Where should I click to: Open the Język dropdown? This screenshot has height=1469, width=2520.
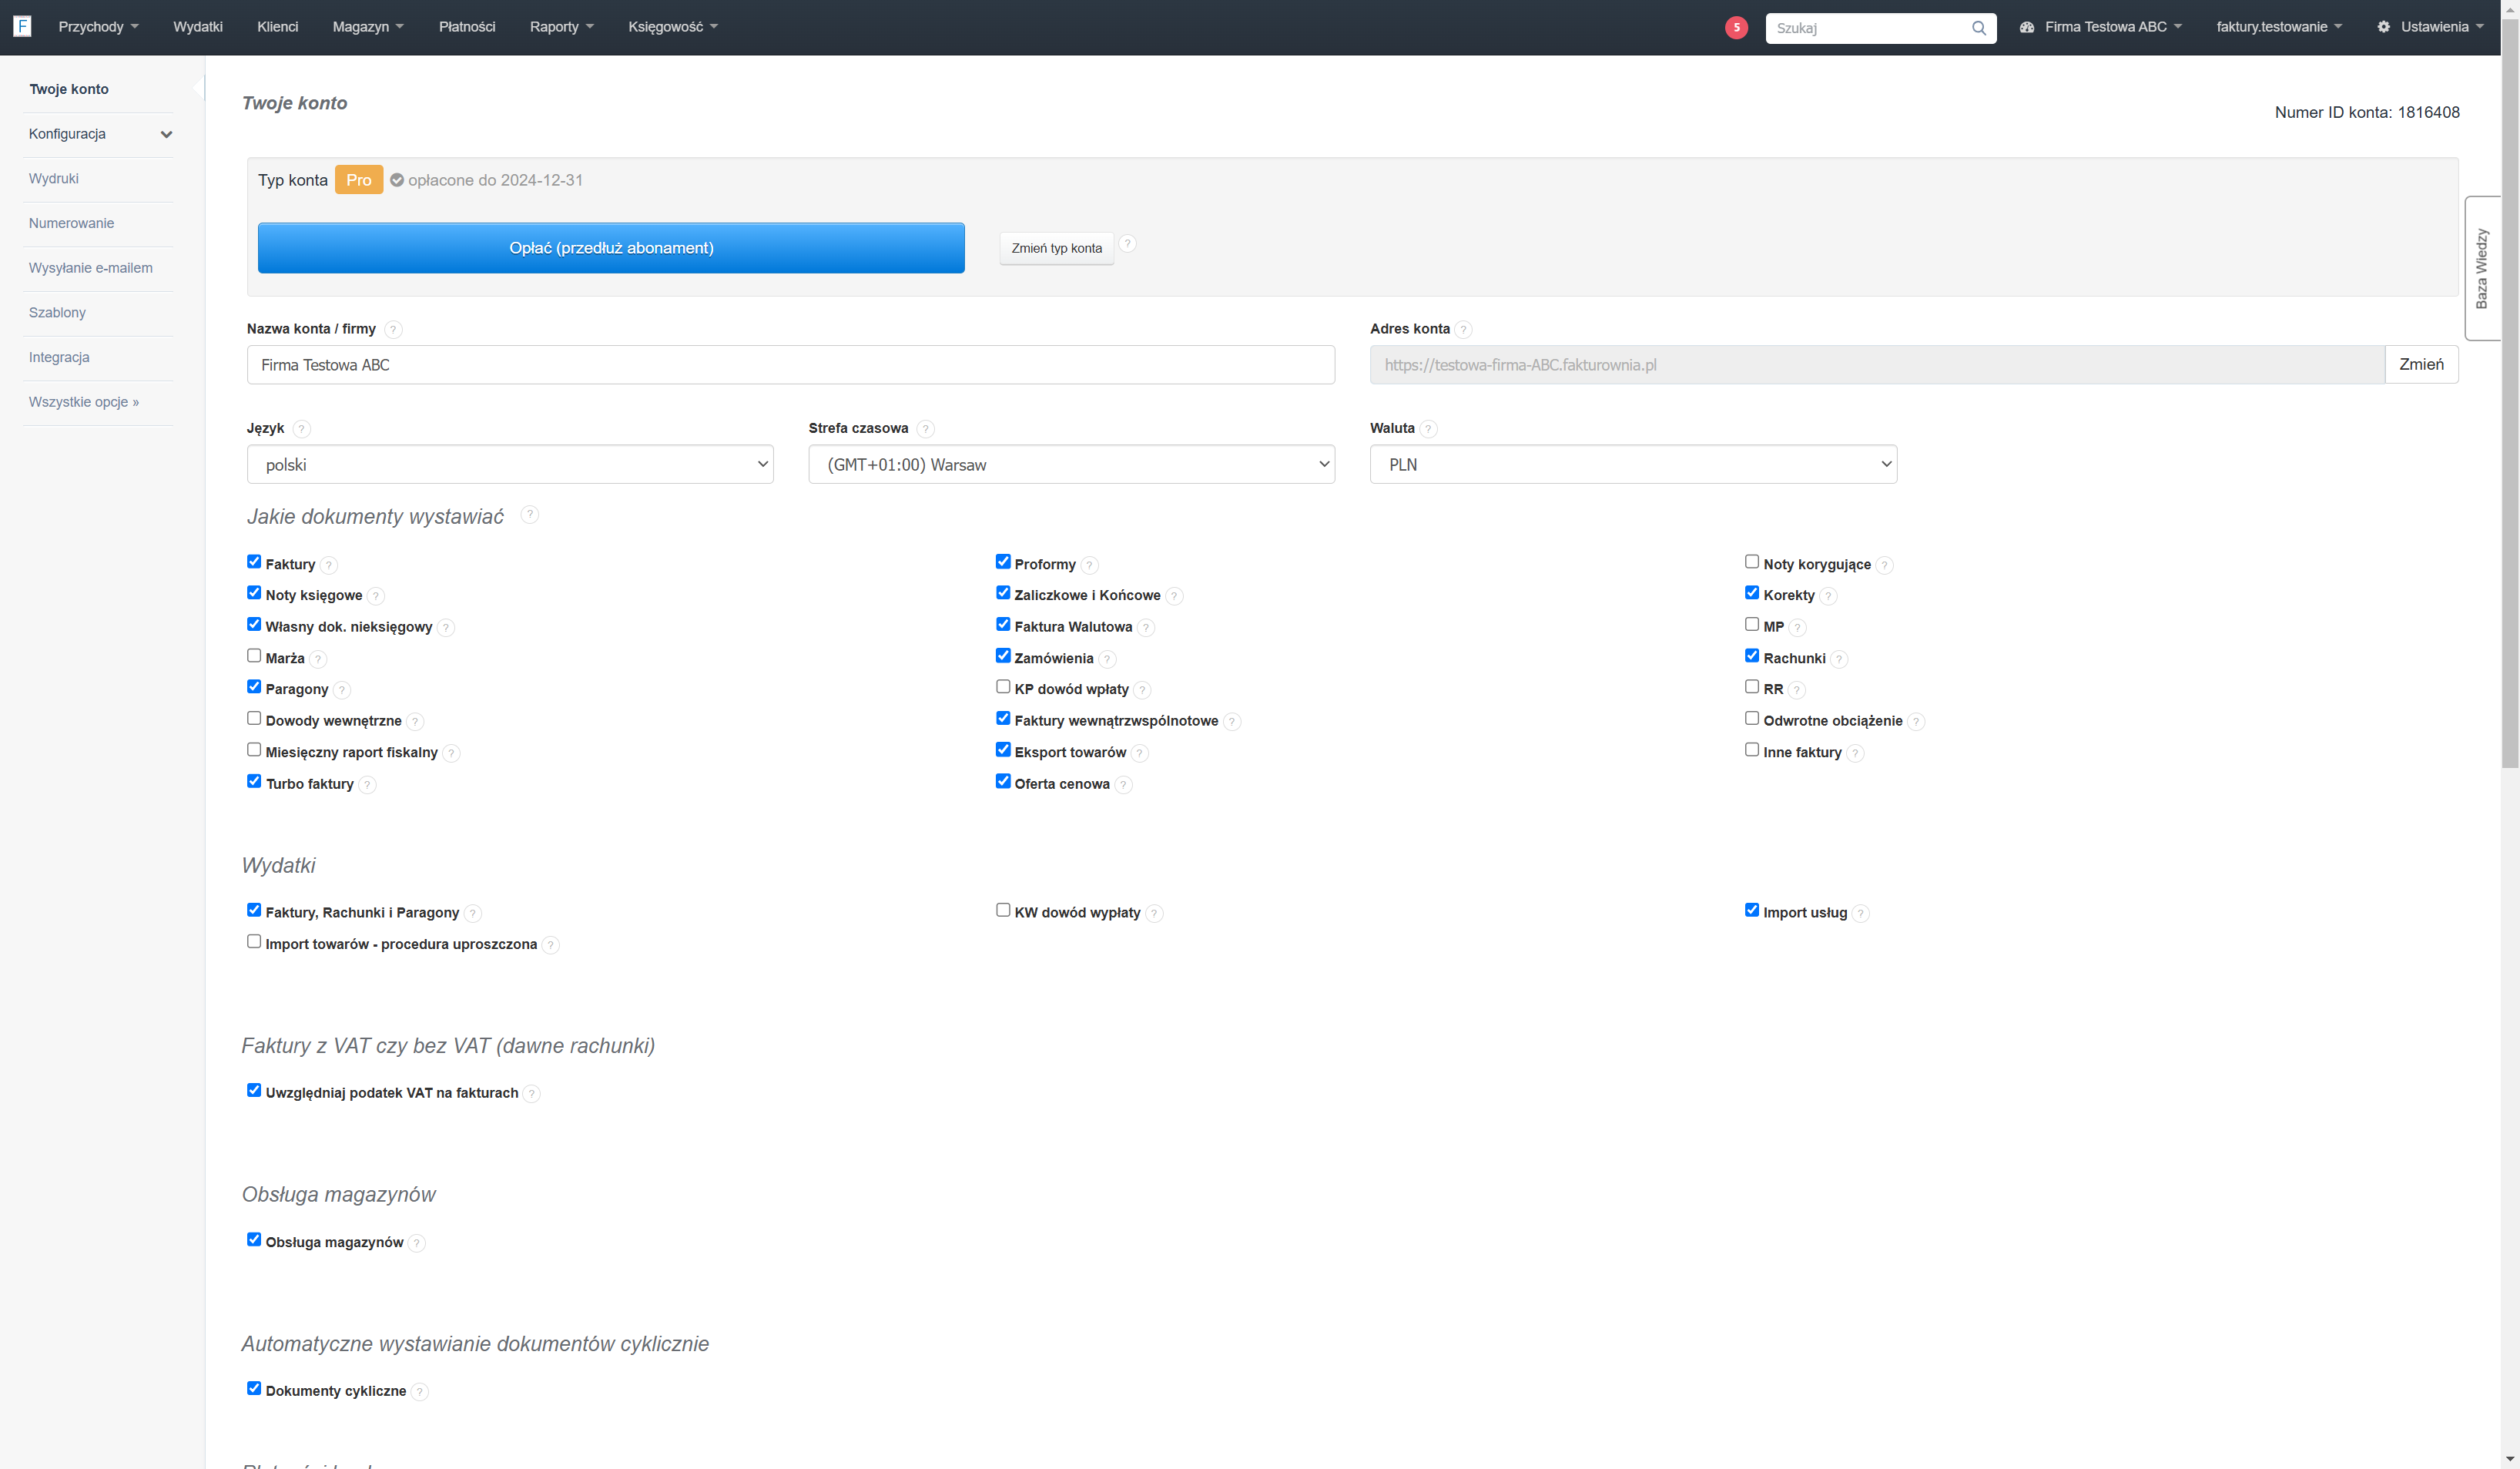[x=510, y=464]
